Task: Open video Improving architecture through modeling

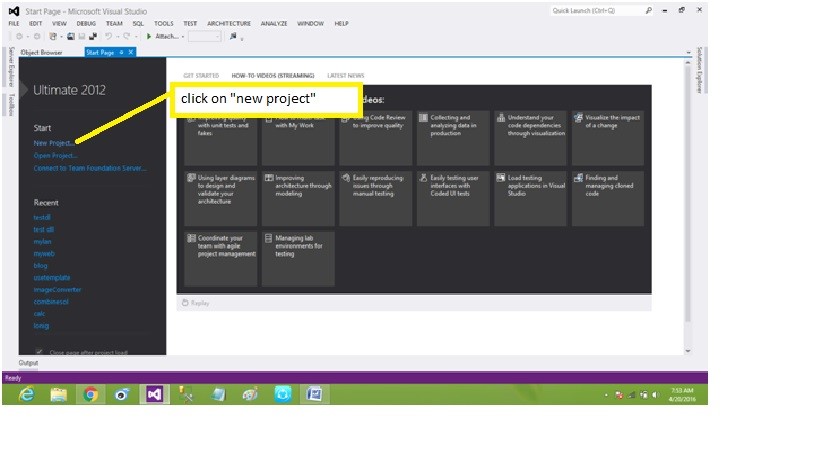Action: coord(298,198)
